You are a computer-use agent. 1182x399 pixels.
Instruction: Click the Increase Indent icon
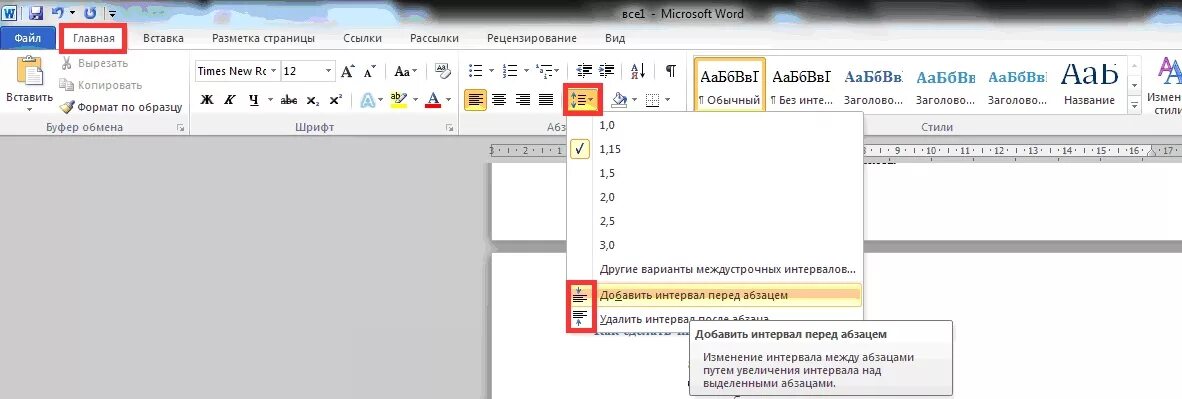605,71
